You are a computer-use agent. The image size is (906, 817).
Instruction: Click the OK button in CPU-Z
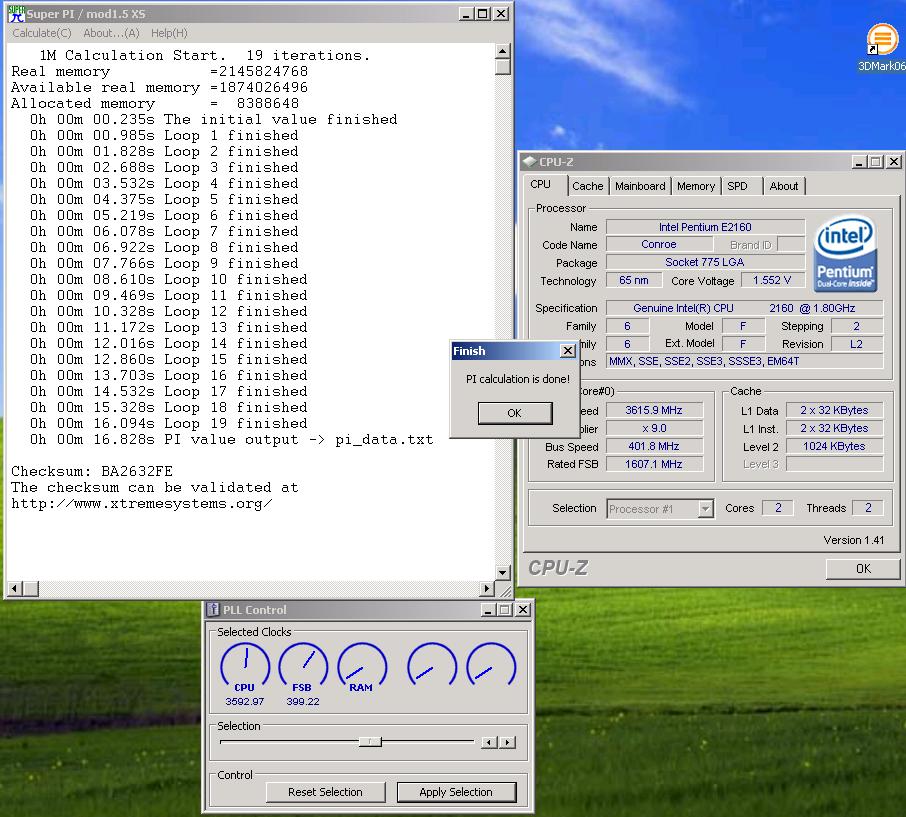tap(863, 569)
